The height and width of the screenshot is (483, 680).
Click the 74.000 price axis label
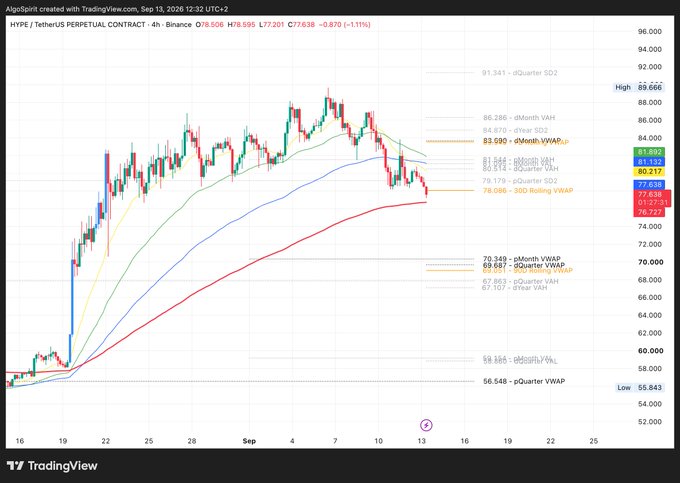pyautogui.click(x=650, y=226)
